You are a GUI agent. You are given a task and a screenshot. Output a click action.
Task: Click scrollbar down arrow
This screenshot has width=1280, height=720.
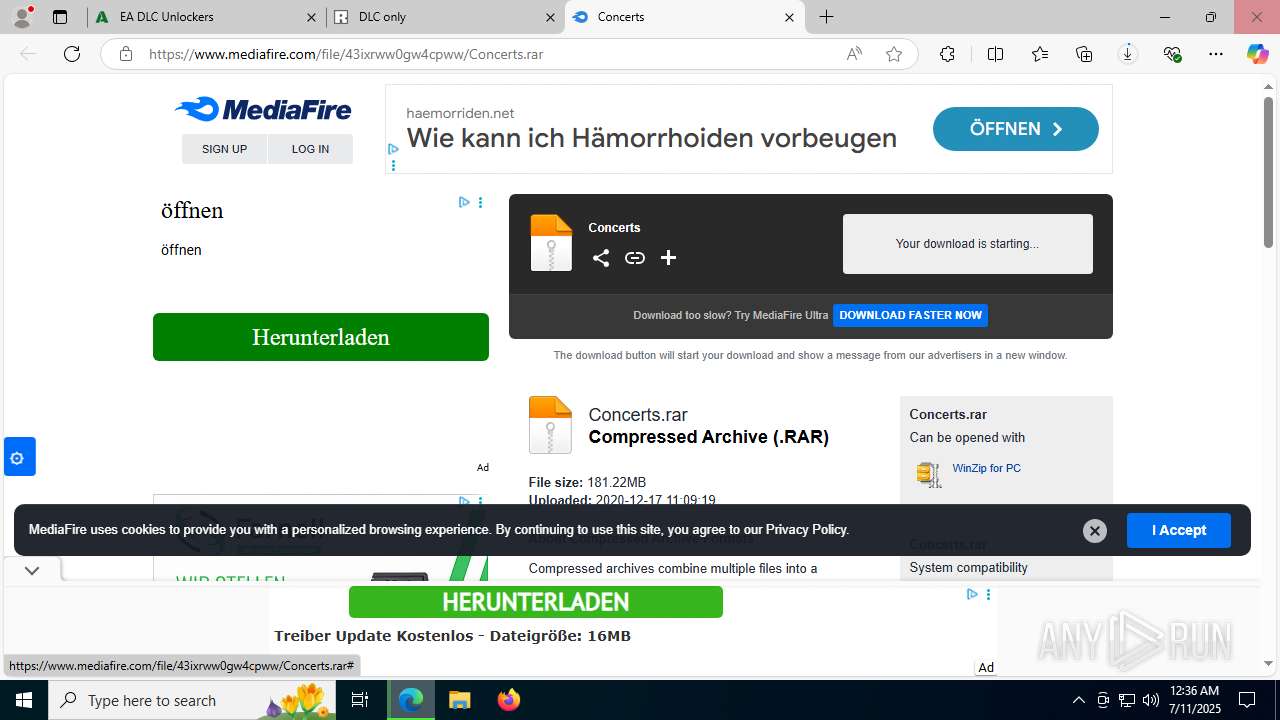[1268, 663]
